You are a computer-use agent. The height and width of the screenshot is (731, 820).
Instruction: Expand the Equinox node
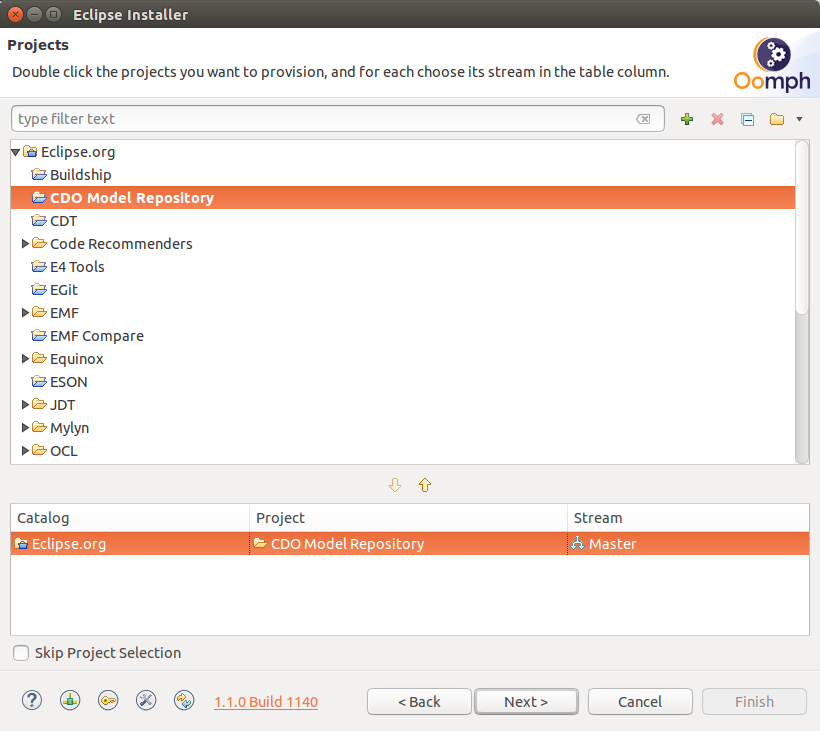point(25,359)
